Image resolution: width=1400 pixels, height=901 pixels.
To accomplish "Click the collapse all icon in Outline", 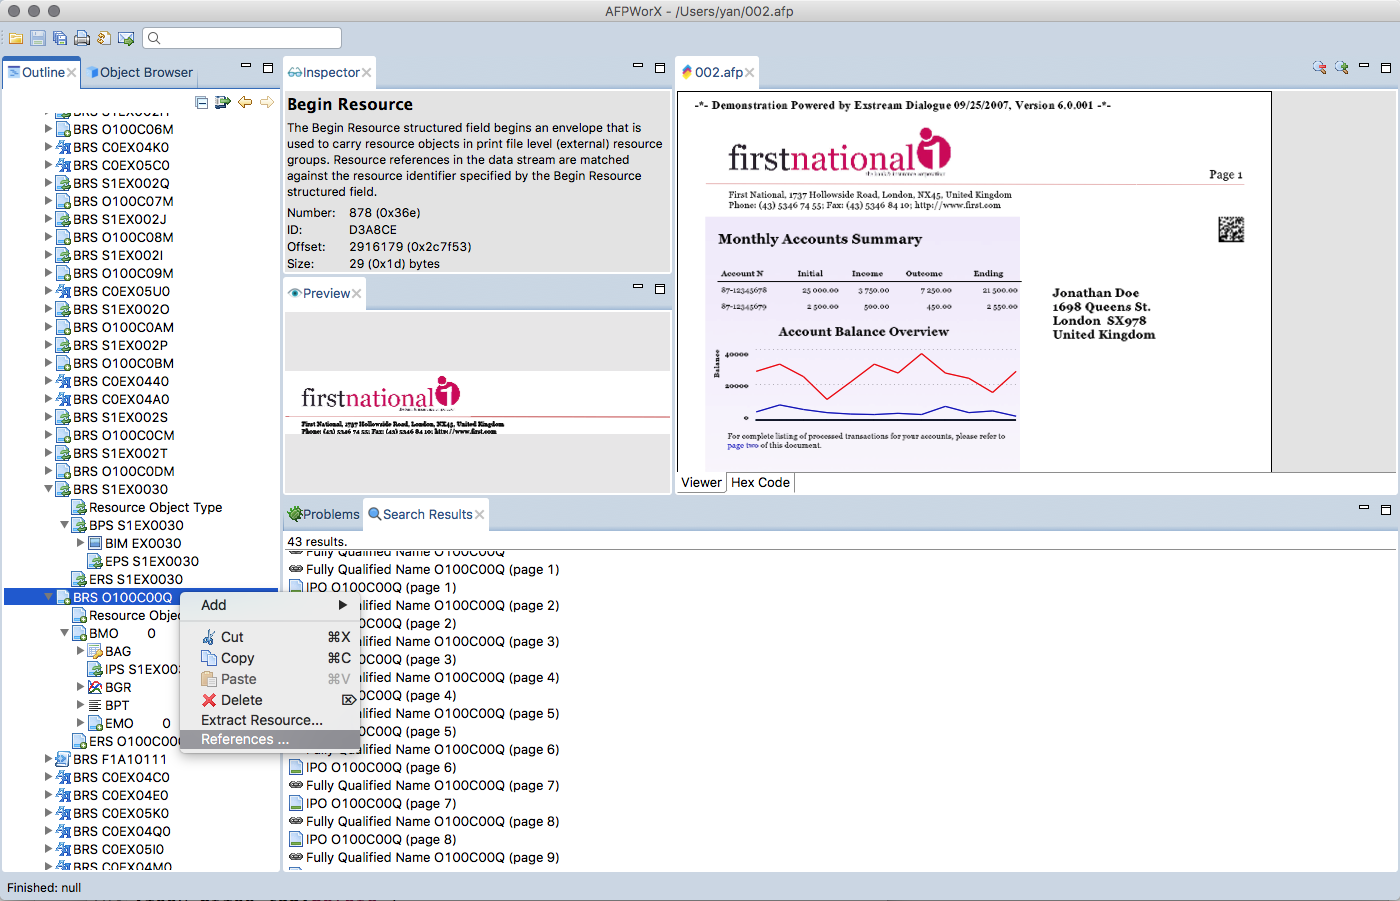I will (201, 102).
